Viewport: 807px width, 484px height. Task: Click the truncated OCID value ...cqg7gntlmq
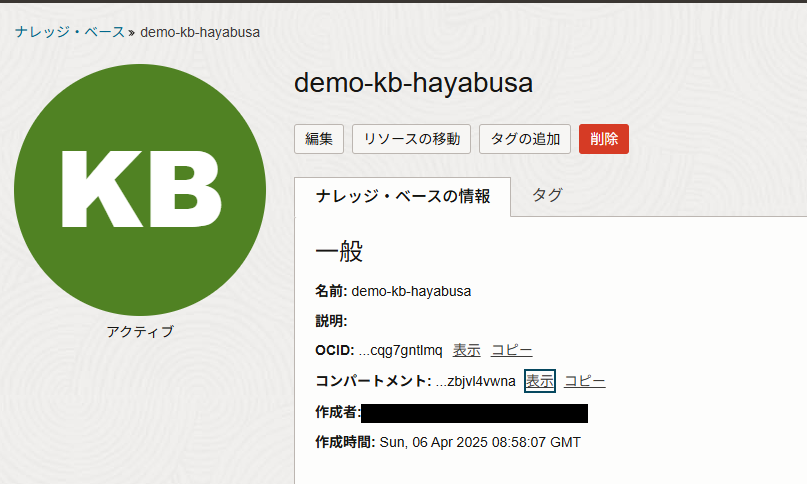(x=400, y=351)
